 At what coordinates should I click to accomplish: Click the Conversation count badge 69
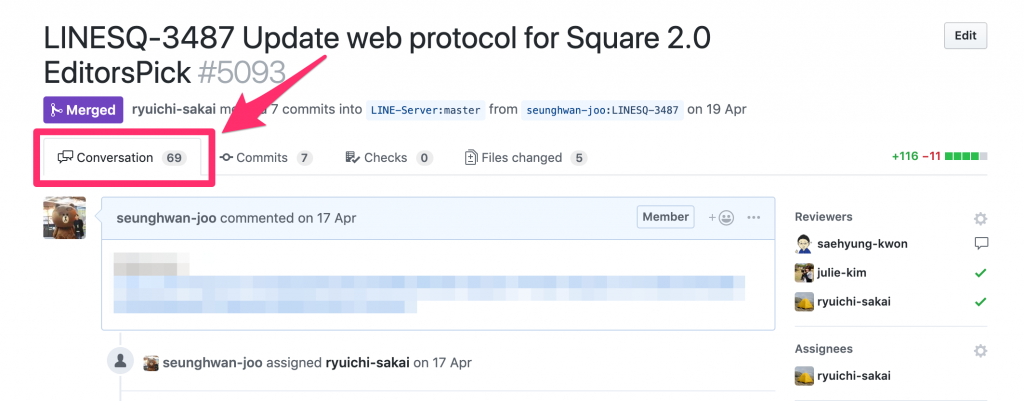click(x=174, y=157)
